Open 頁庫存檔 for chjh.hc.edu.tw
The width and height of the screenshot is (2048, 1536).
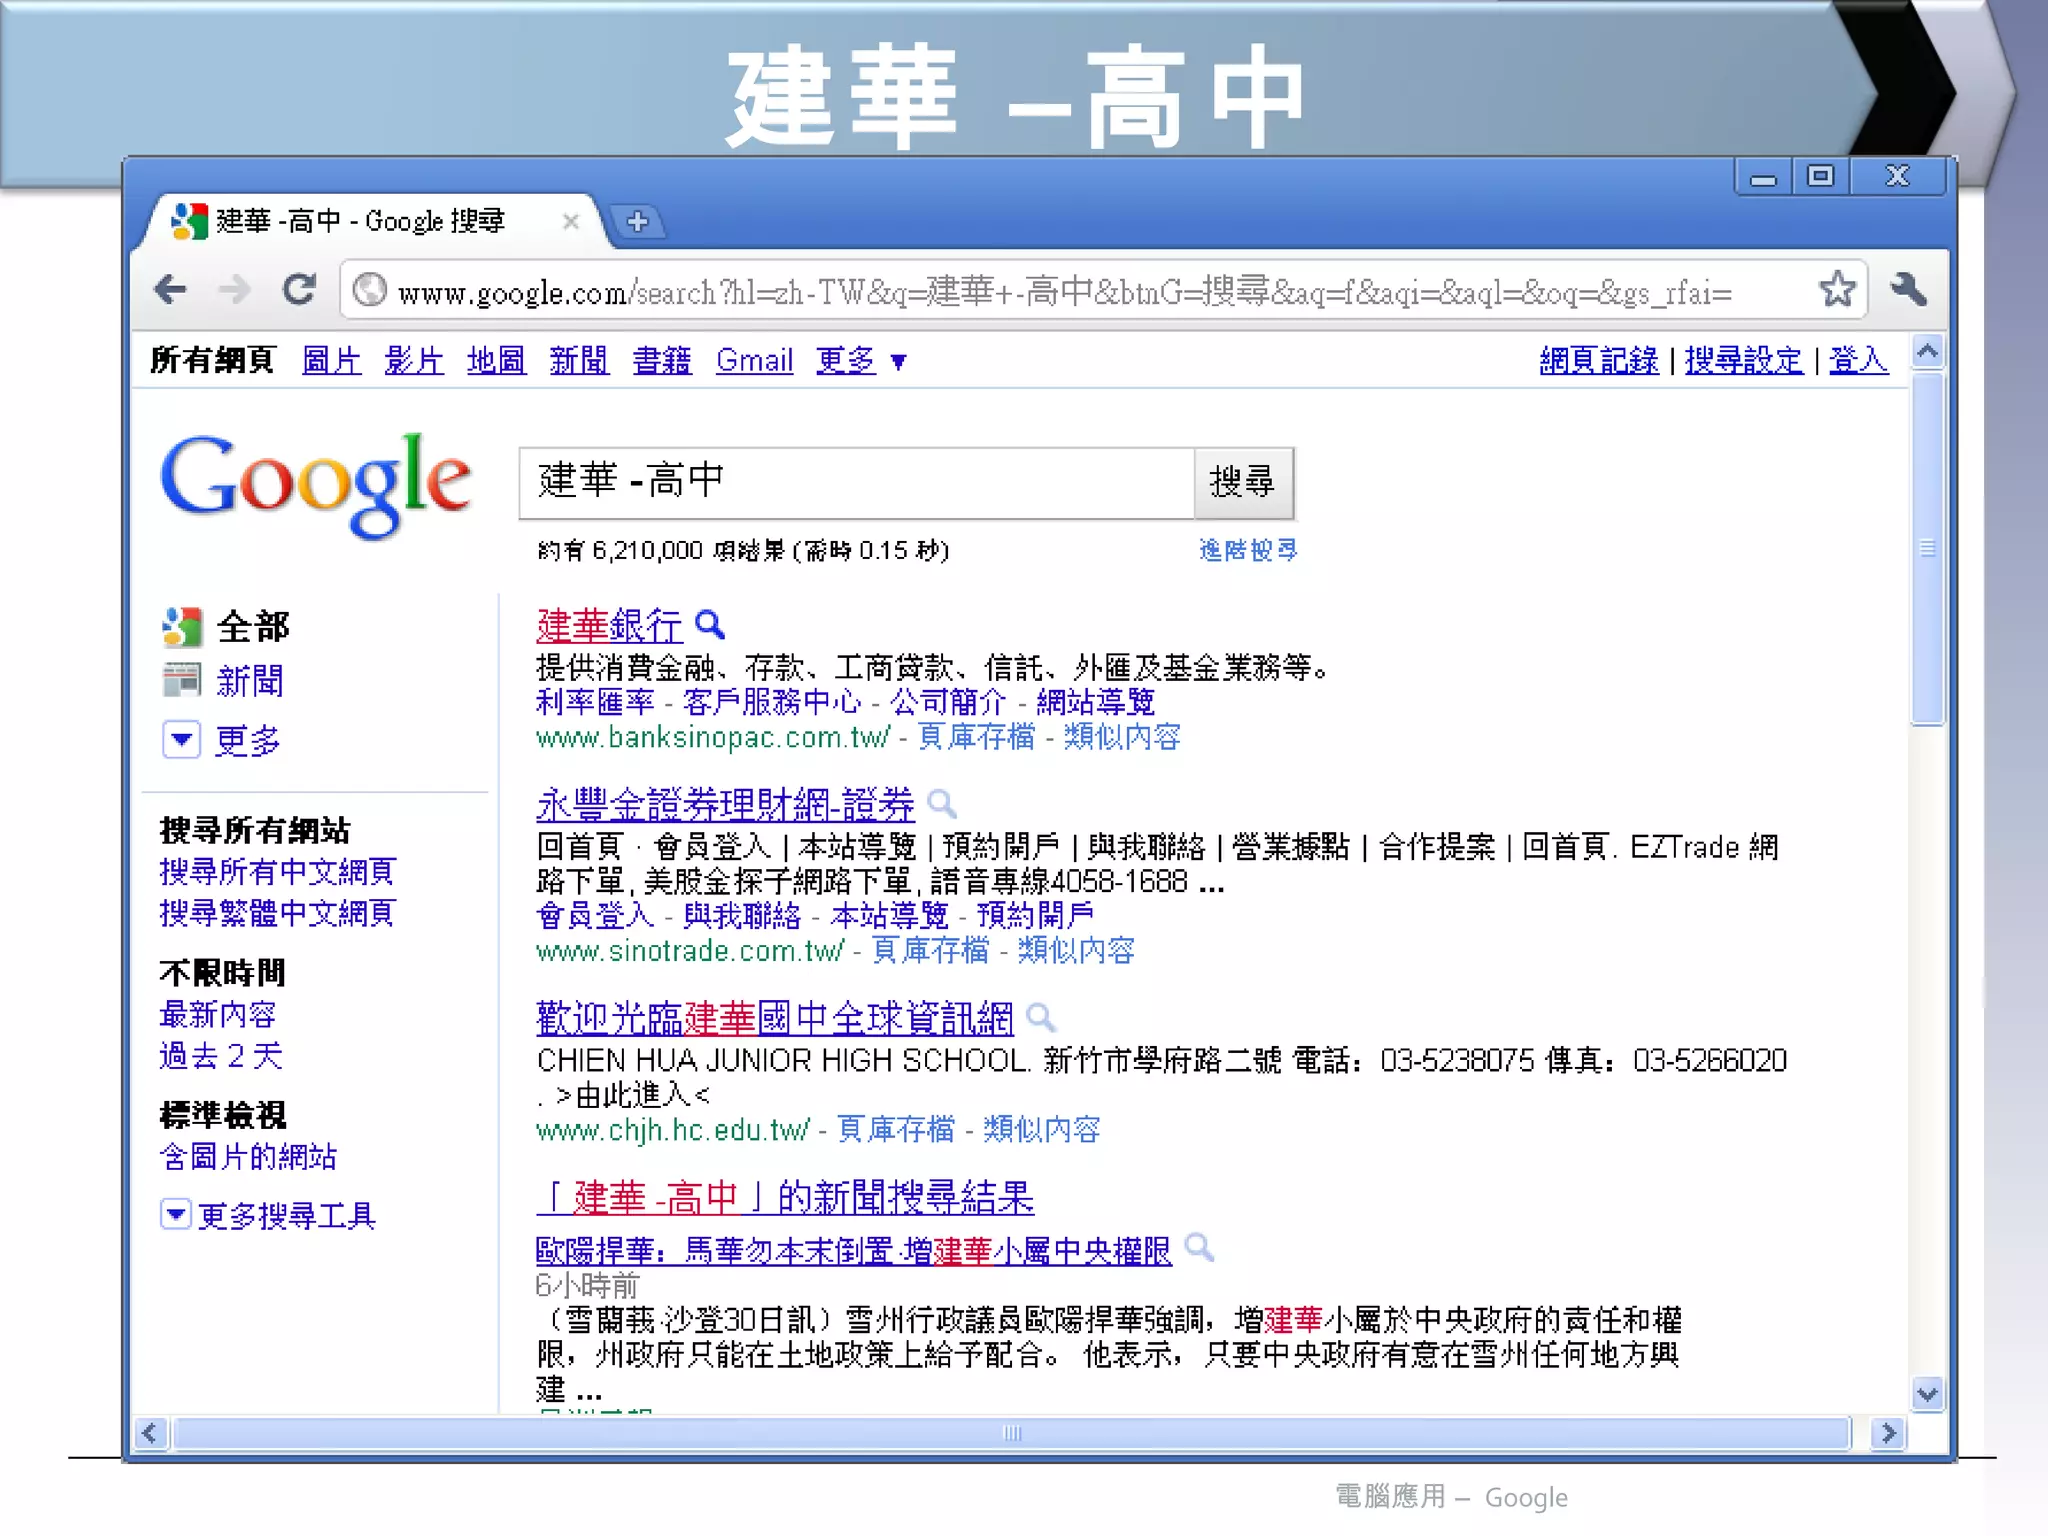896,1129
